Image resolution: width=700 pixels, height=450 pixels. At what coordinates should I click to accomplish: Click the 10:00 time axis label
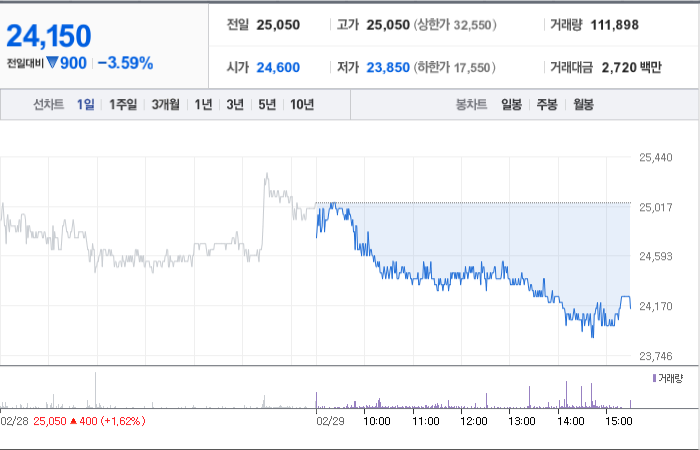(x=377, y=421)
